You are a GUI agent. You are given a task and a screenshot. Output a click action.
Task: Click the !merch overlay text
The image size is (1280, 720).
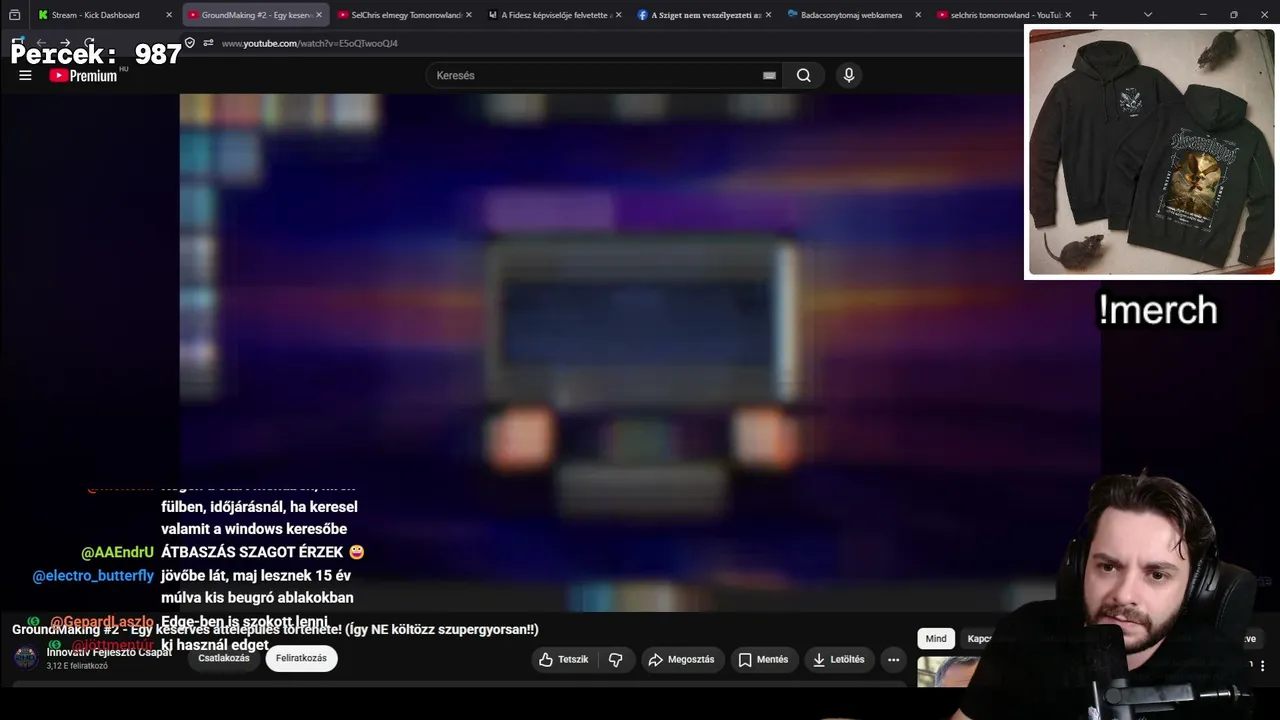pos(1158,310)
